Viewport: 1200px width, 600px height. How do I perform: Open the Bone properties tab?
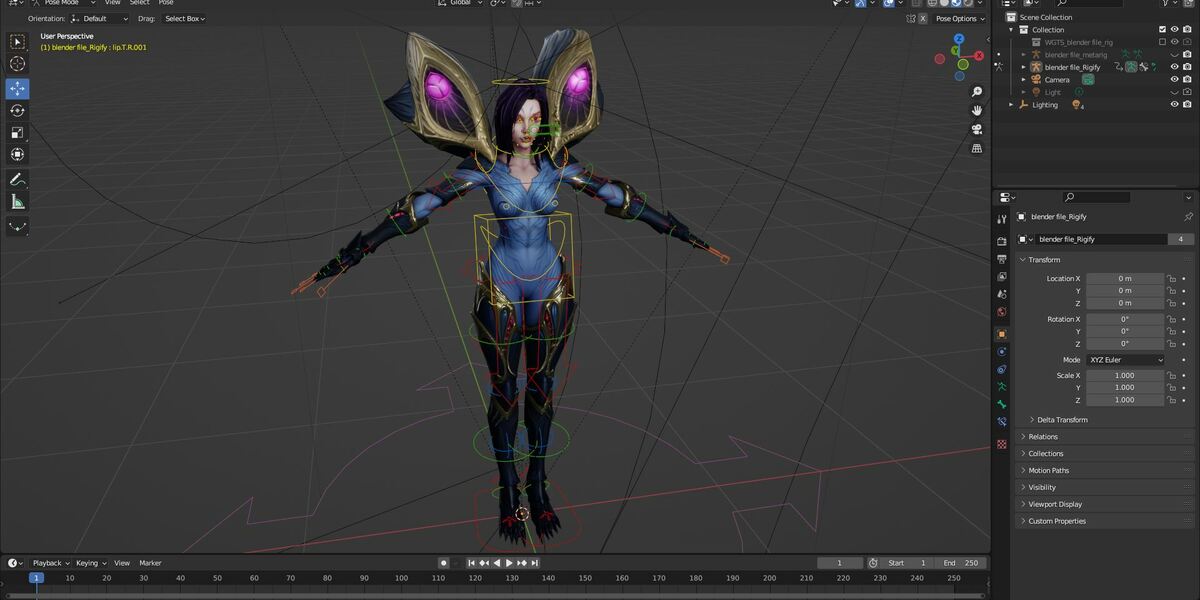(x=1002, y=404)
